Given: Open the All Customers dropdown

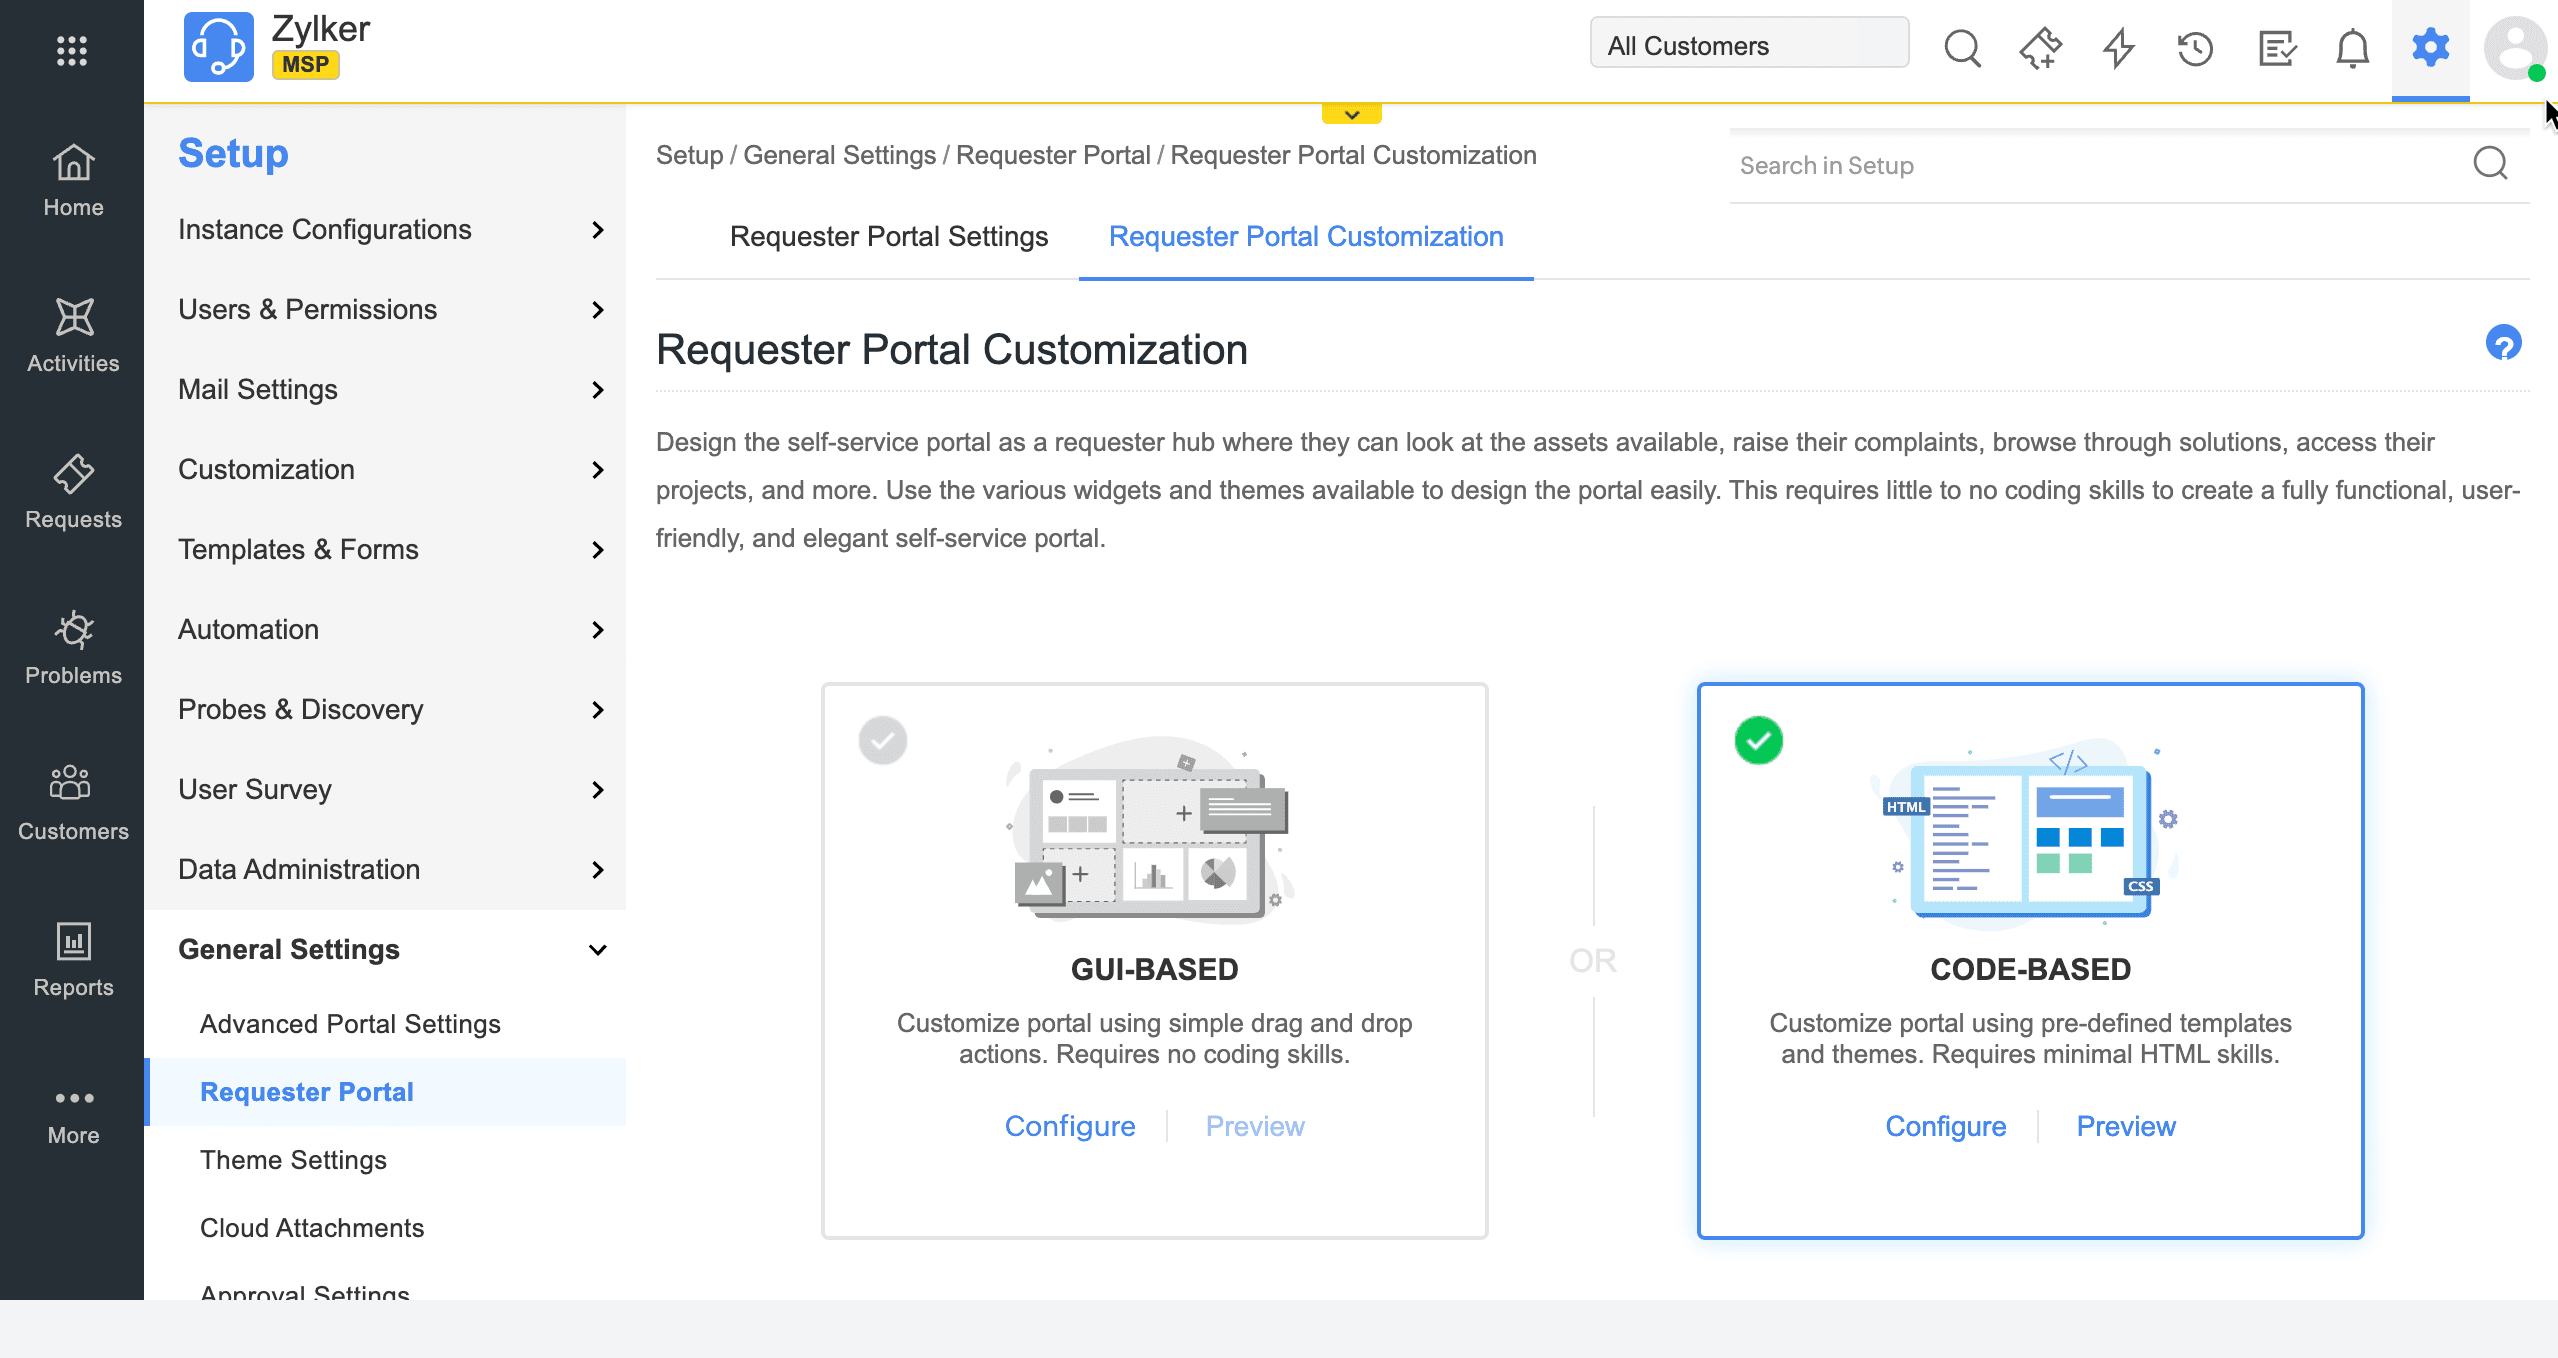Looking at the screenshot, I should (x=1749, y=46).
